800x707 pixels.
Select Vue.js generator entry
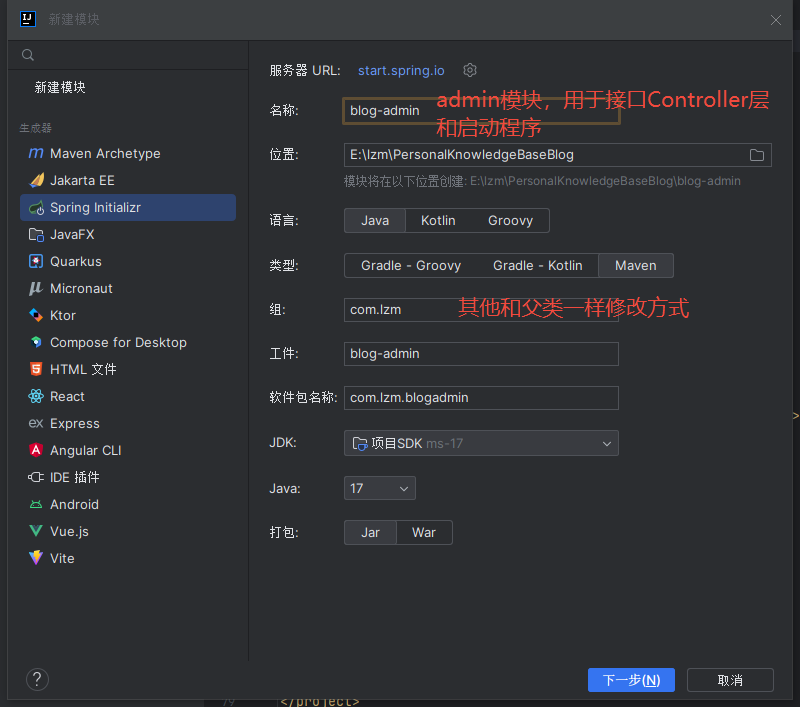click(128, 532)
